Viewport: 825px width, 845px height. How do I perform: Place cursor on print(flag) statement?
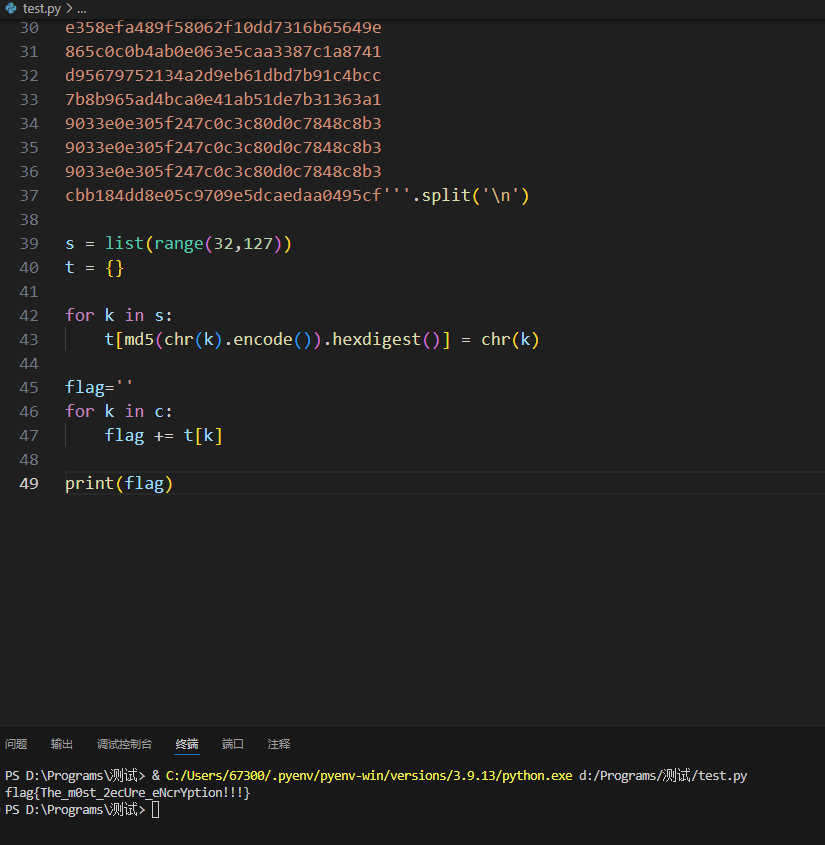point(119,484)
